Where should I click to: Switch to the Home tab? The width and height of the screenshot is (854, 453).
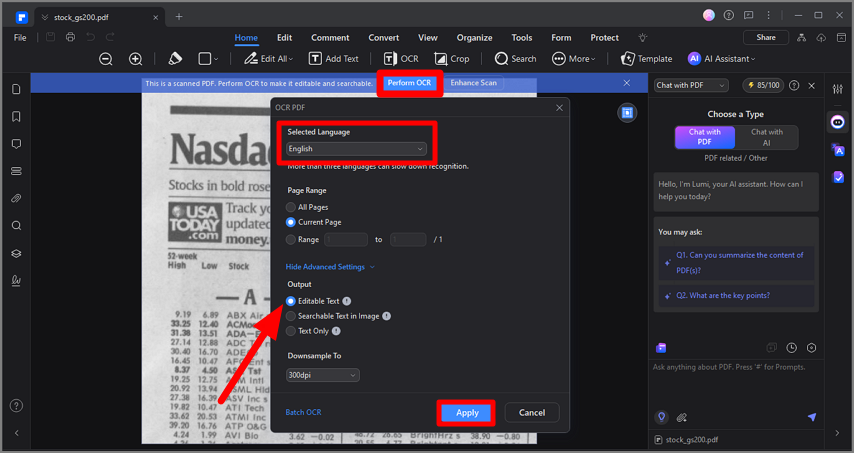246,38
